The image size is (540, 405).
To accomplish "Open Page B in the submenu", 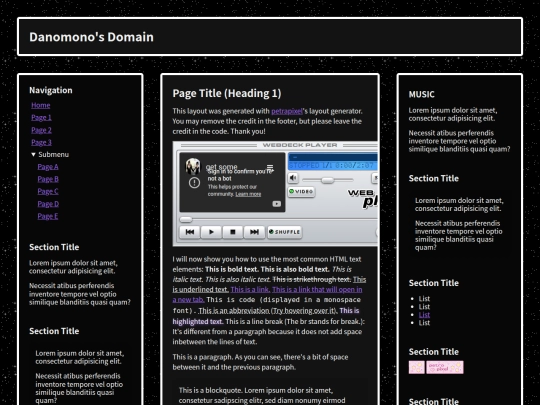I will [x=48, y=179].
